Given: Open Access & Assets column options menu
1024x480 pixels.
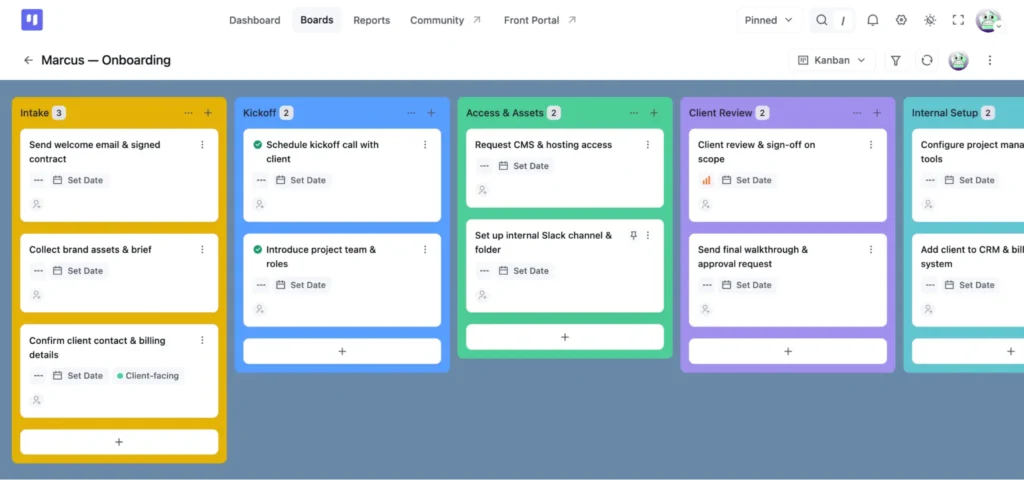Looking at the screenshot, I should [x=633, y=113].
